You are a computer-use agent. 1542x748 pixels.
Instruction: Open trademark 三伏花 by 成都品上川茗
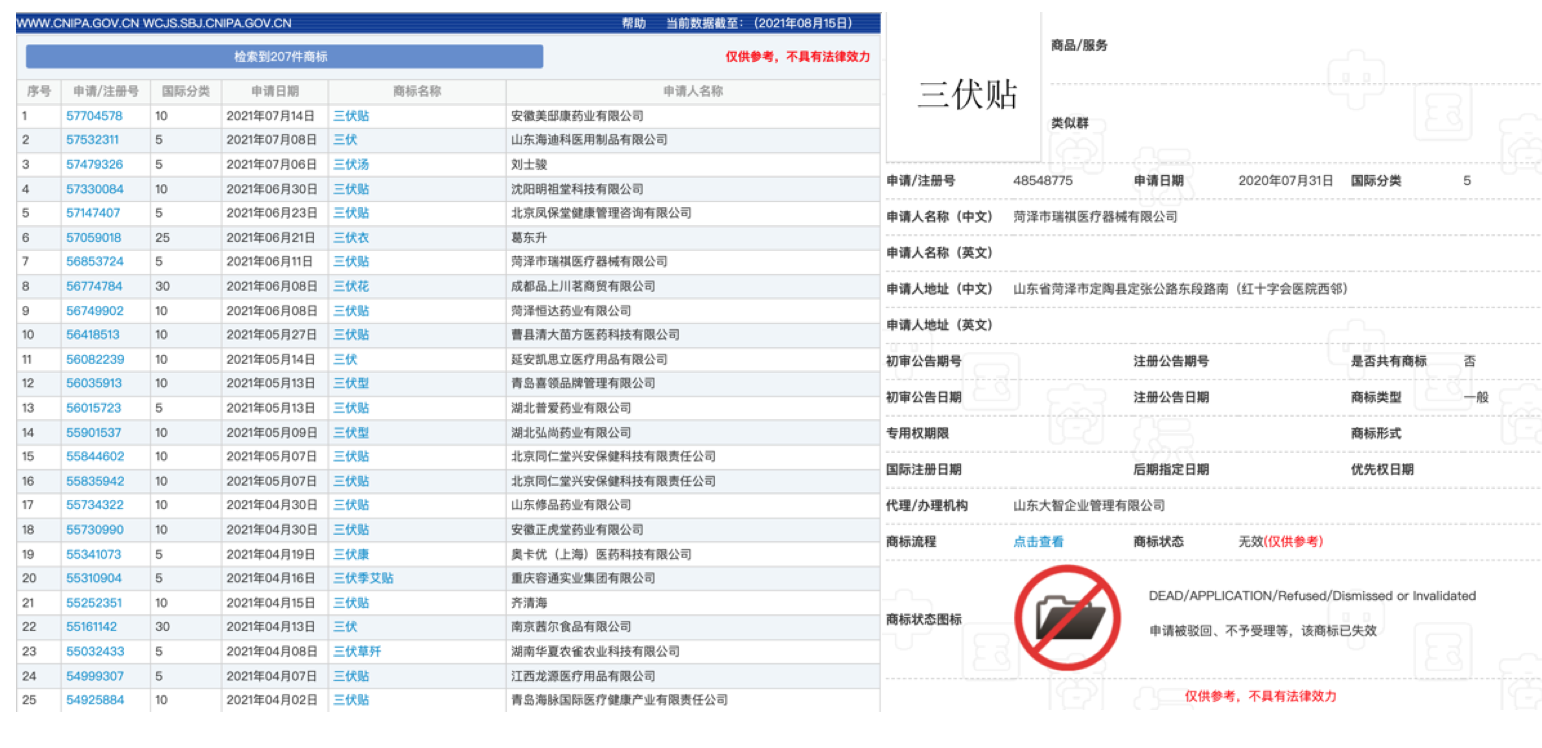point(350,286)
